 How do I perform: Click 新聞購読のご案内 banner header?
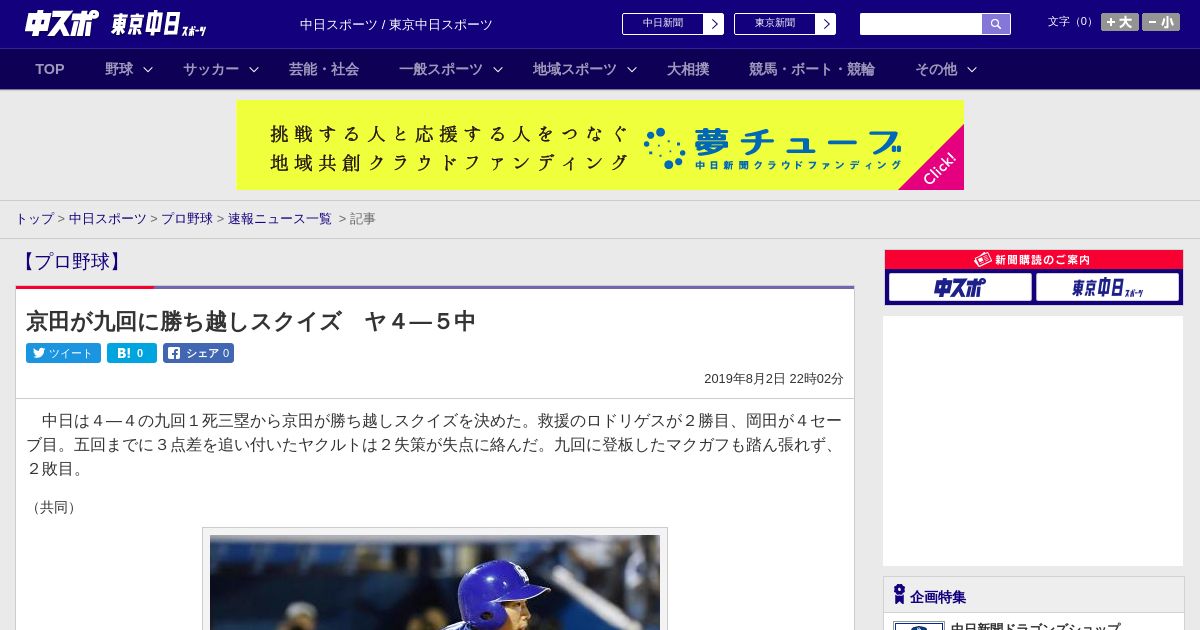pyautogui.click(x=1034, y=260)
